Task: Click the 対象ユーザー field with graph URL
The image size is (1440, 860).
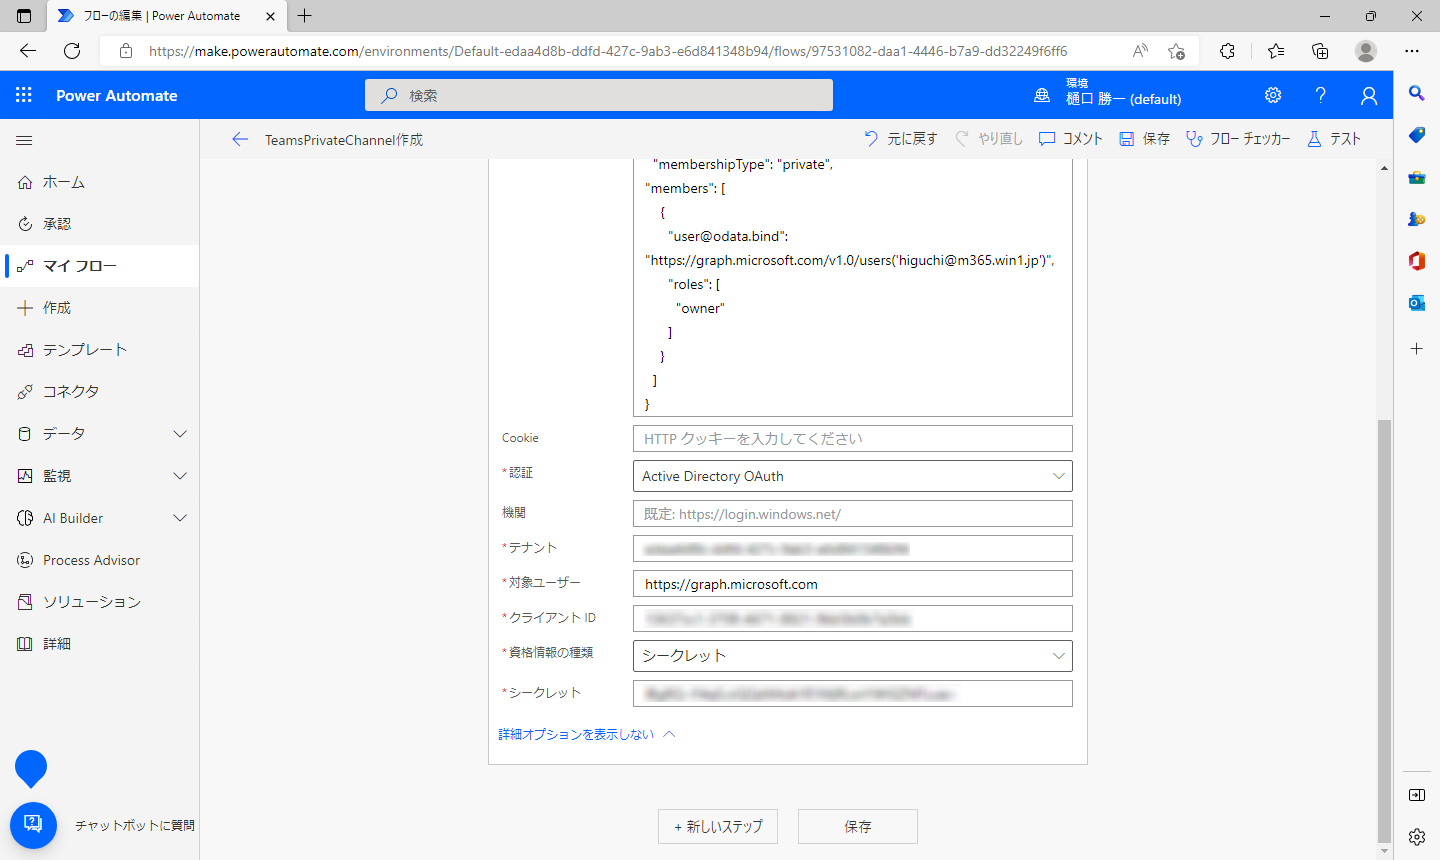Action: pyautogui.click(x=853, y=584)
